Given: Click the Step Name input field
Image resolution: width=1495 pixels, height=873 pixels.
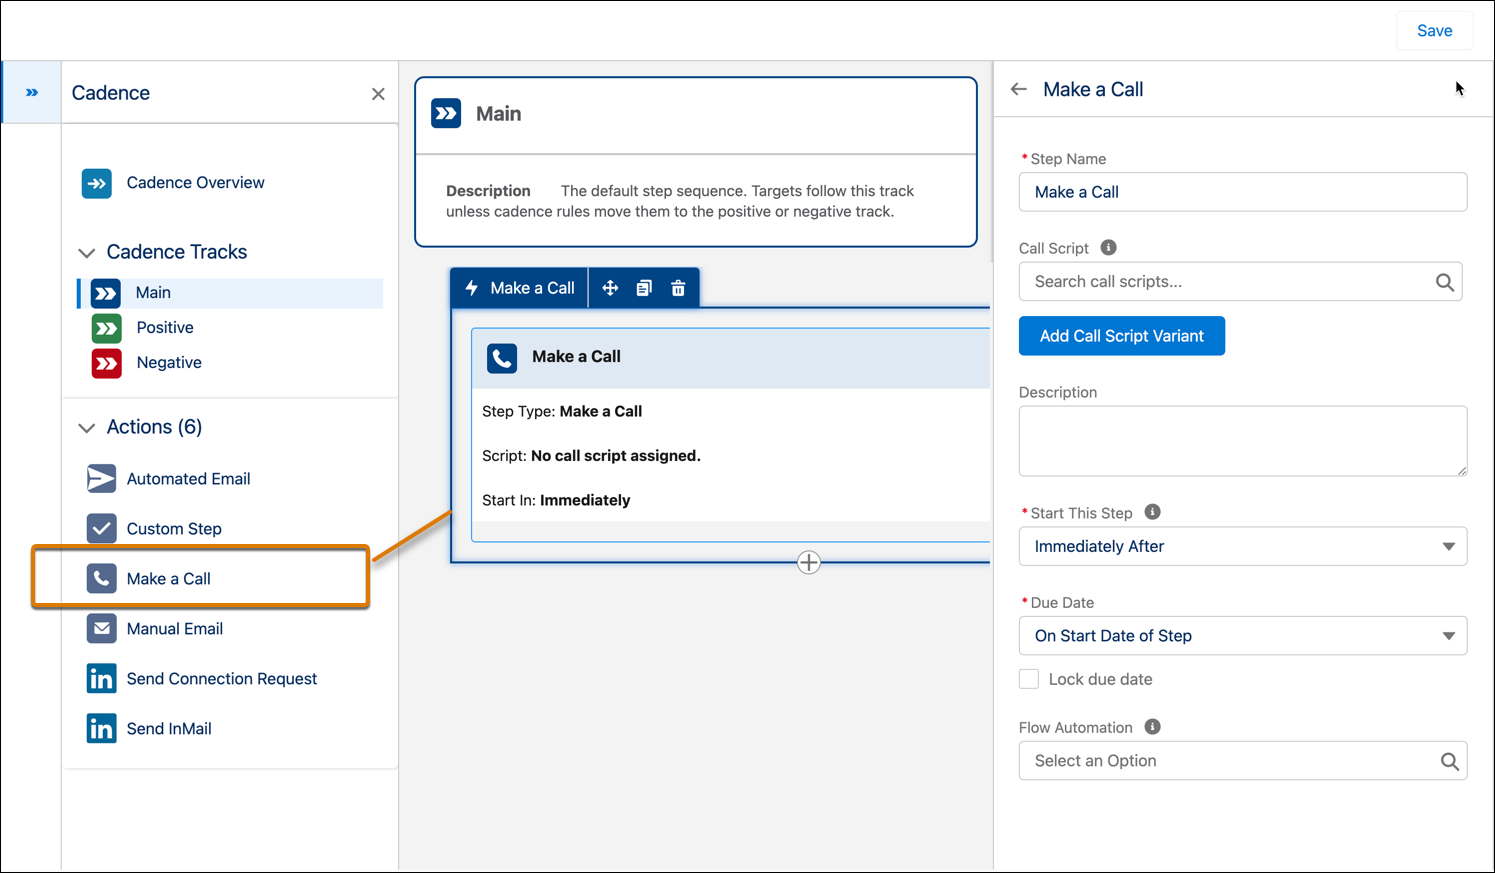Looking at the screenshot, I should [1243, 192].
